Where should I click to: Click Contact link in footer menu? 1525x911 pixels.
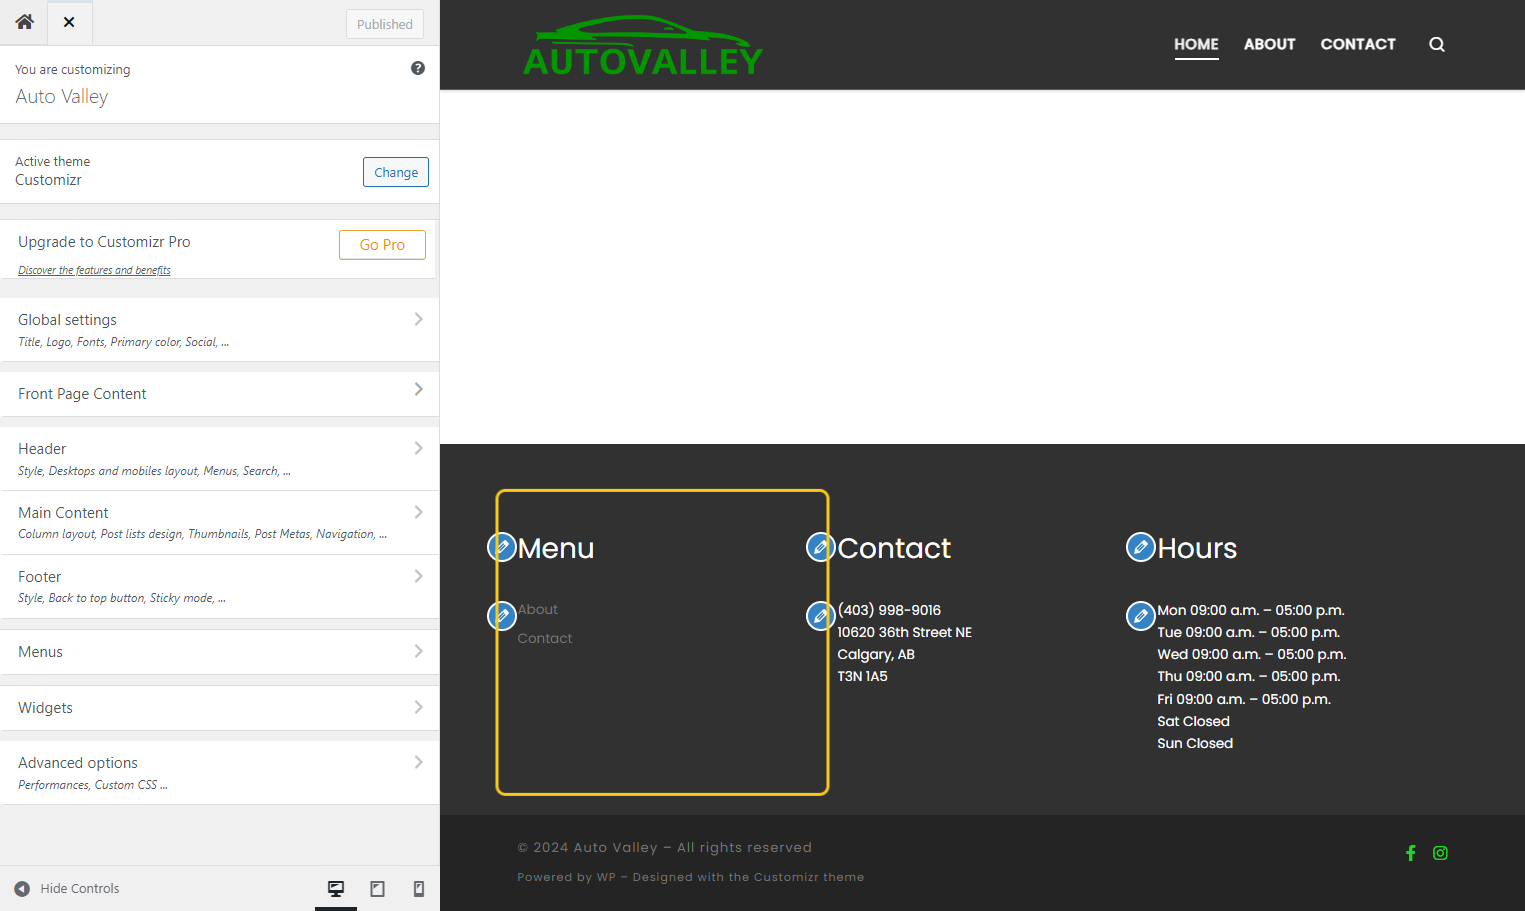(x=545, y=638)
